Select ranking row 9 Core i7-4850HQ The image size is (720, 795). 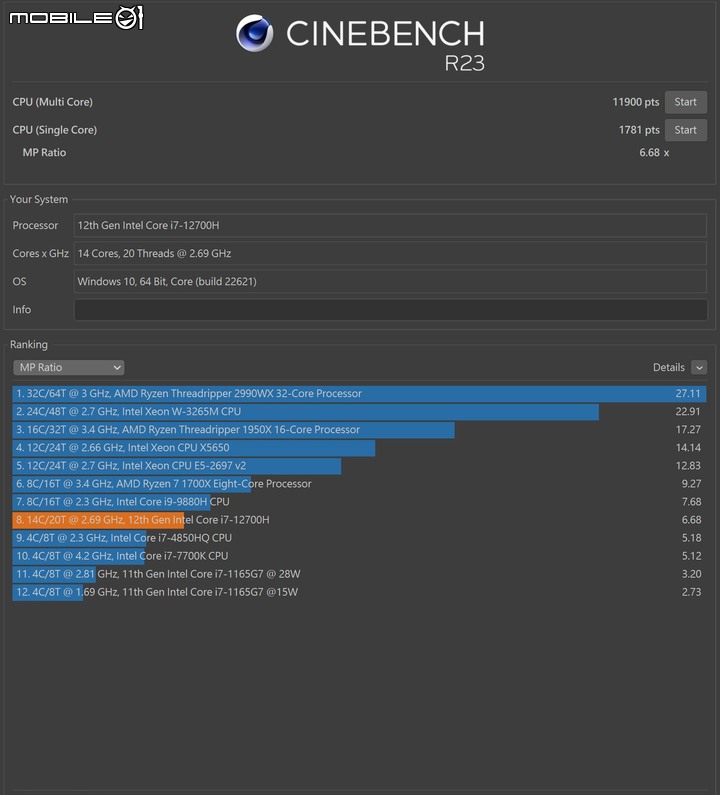pyautogui.click(x=359, y=537)
